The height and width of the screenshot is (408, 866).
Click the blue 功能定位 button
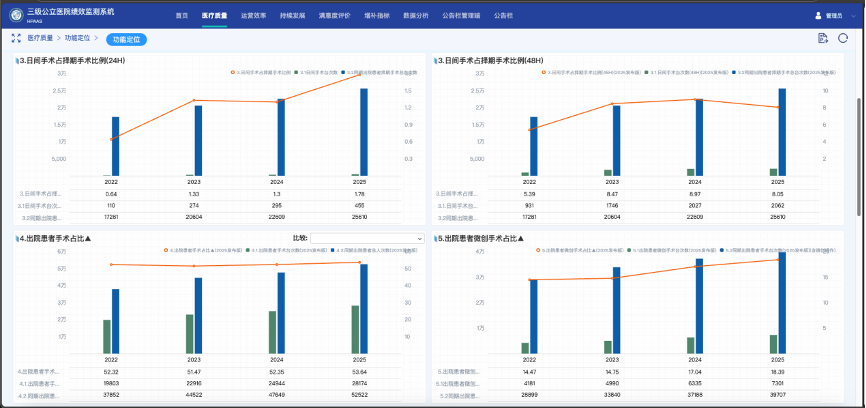coord(126,39)
